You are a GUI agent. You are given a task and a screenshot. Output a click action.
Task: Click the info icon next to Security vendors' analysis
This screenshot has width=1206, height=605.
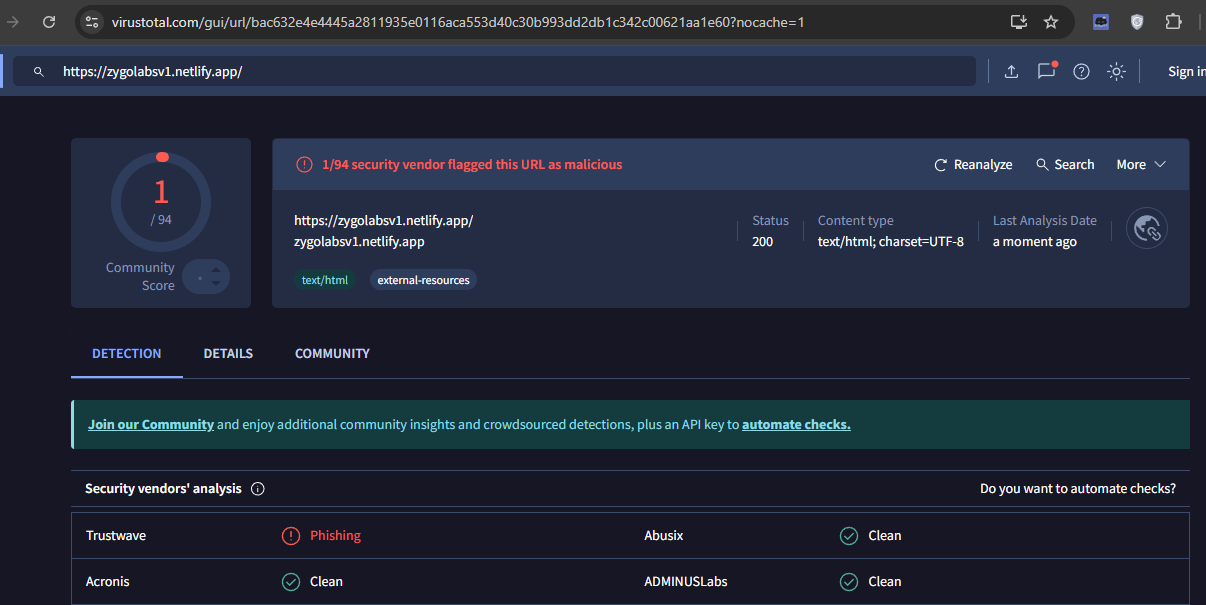(x=258, y=489)
